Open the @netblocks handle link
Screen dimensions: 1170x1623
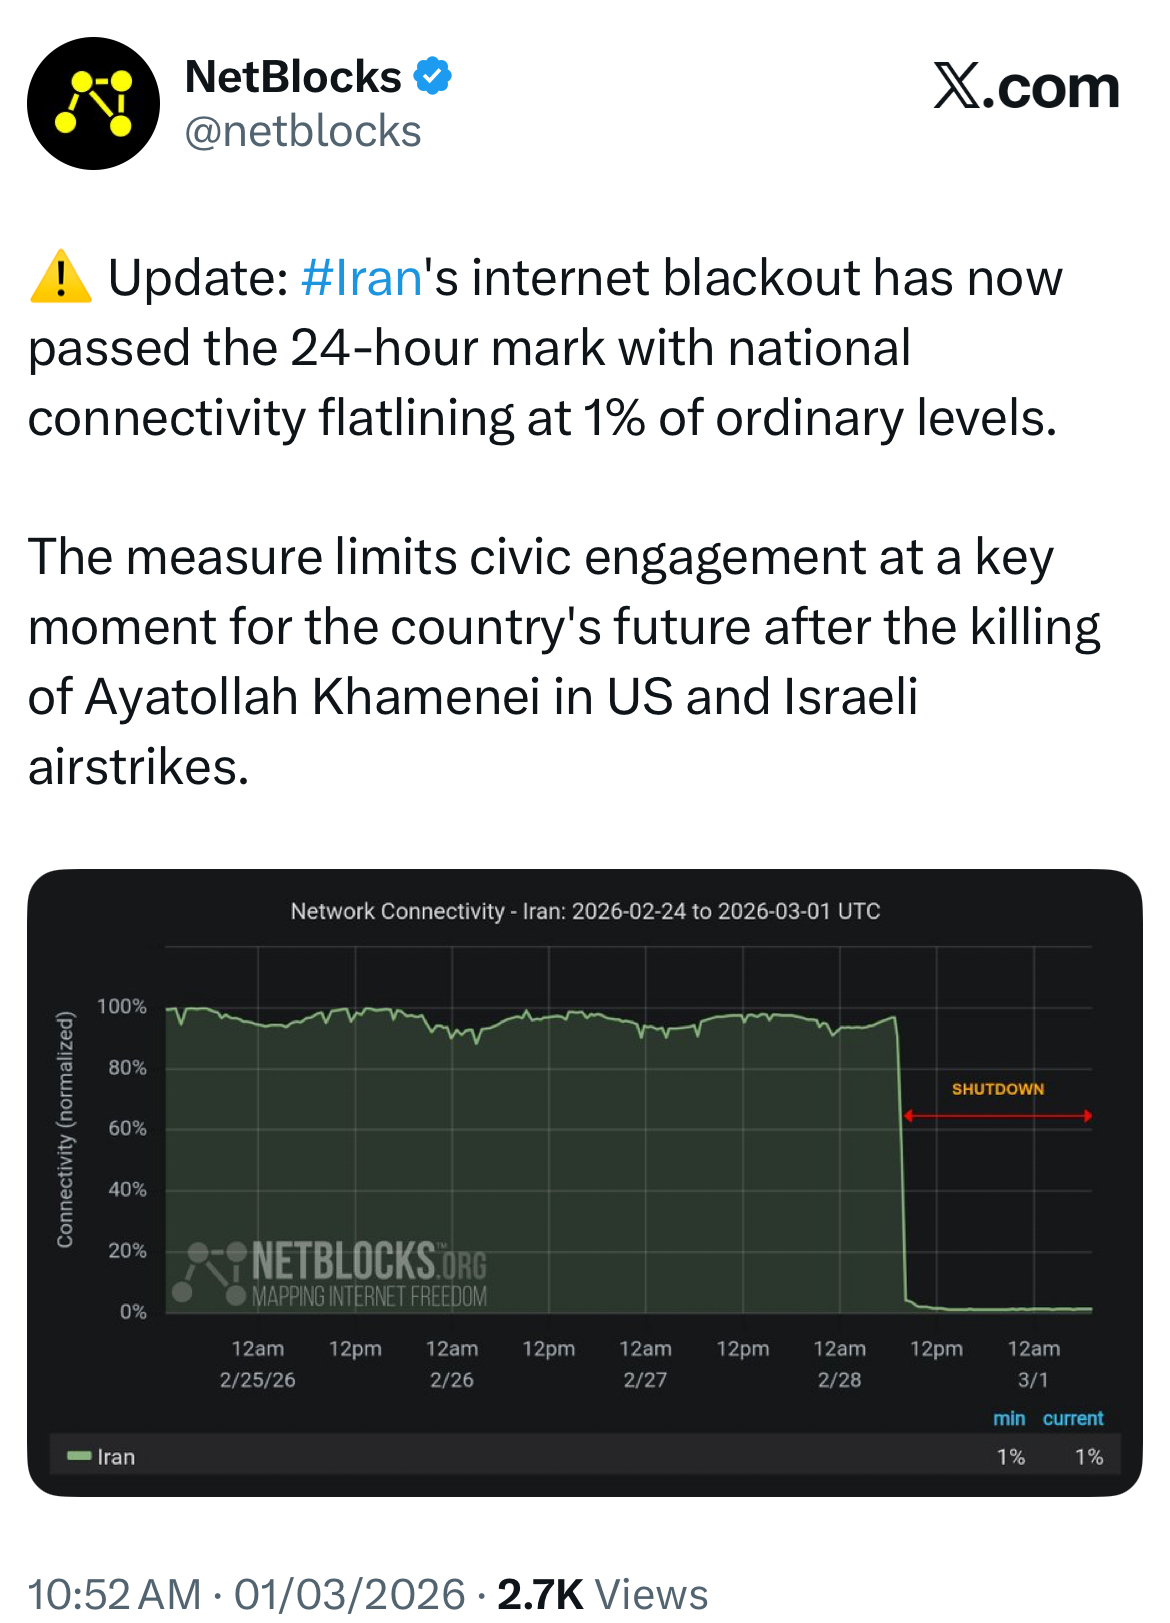303,132
